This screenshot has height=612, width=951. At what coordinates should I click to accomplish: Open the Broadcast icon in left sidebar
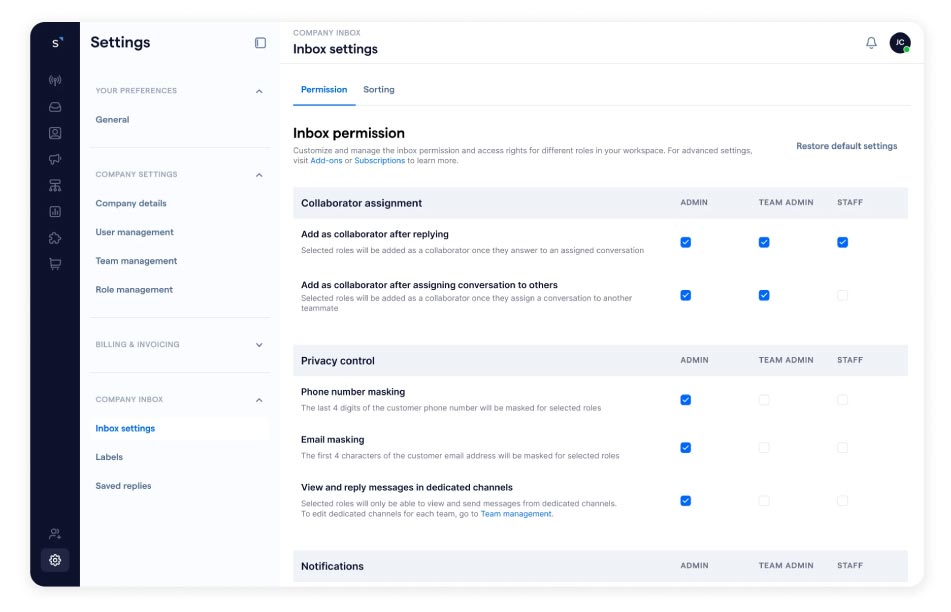coord(55,80)
